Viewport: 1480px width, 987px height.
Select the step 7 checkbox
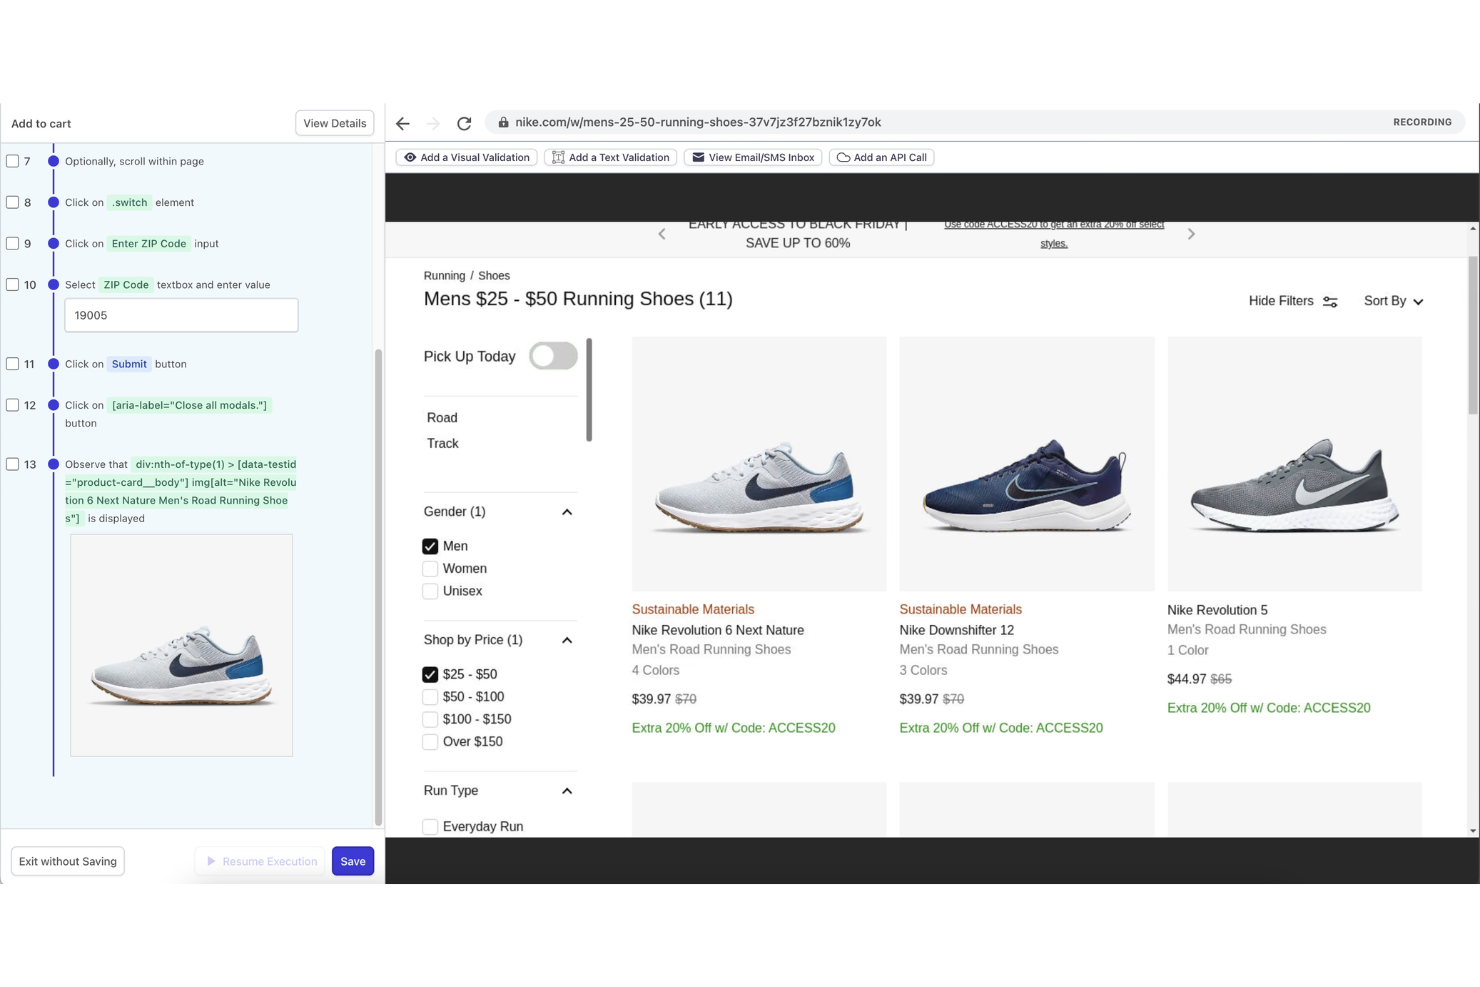13,161
